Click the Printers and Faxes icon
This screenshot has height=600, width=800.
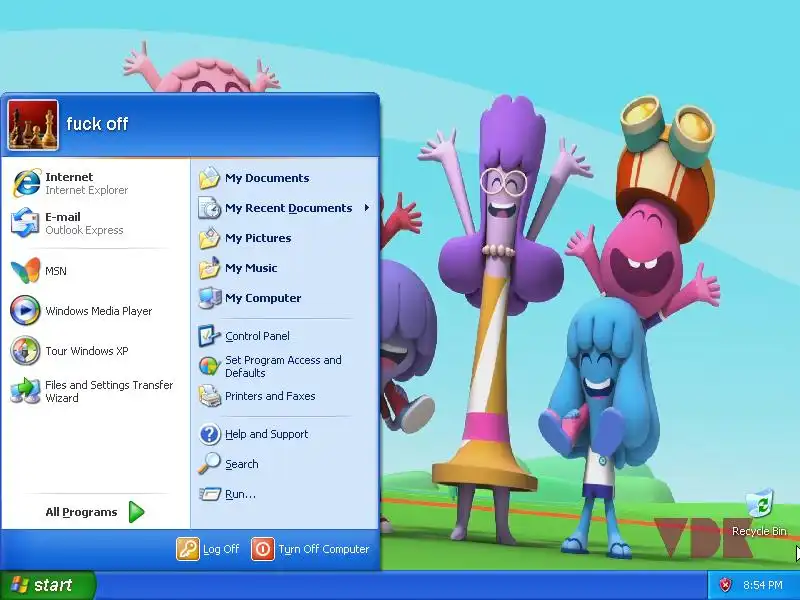[209, 396]
